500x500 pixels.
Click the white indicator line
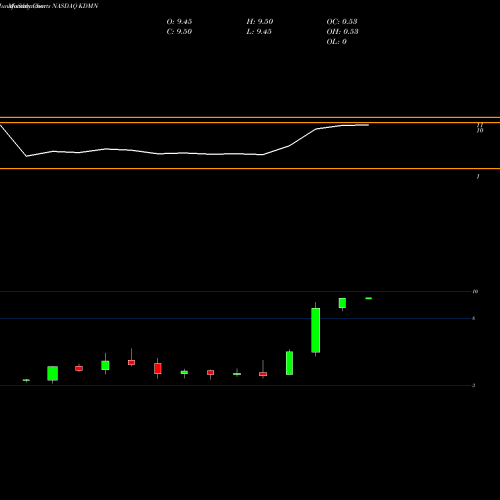[x=184, y=153]
